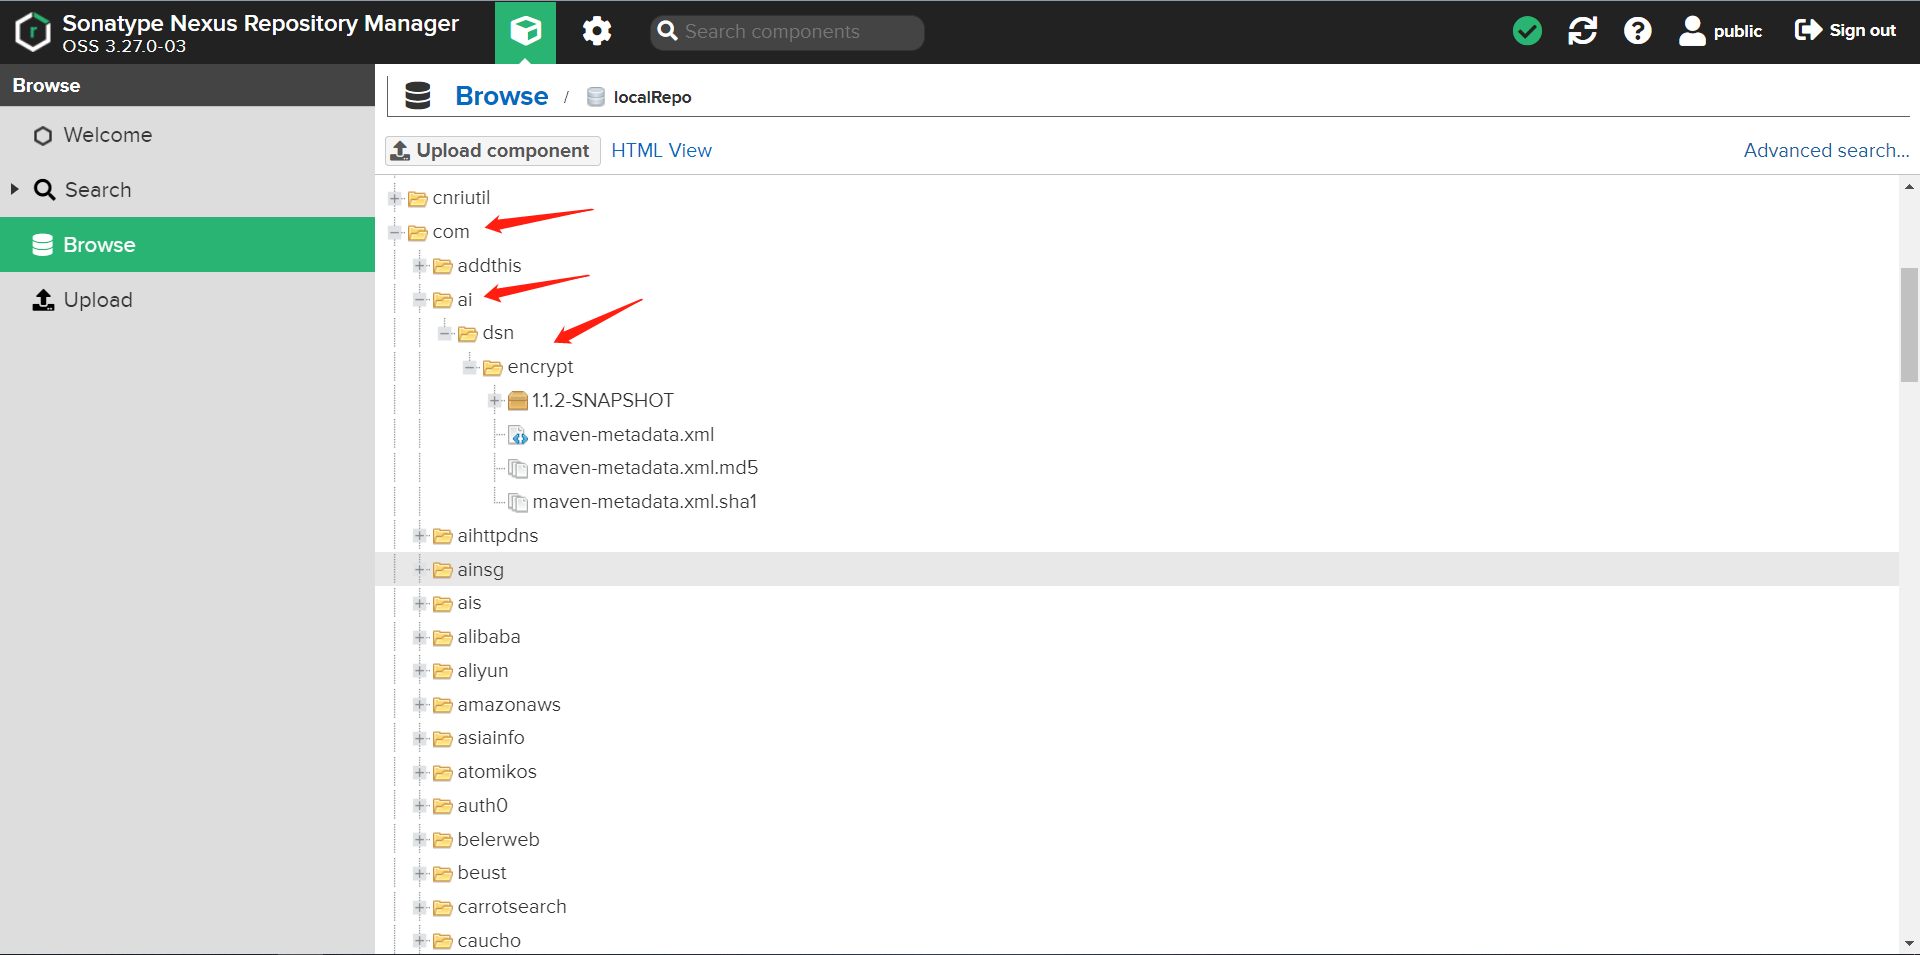Click the Welcome hexagon icon in sidebar
This screenshot has width=1920, height=955.
pos(42,135)
